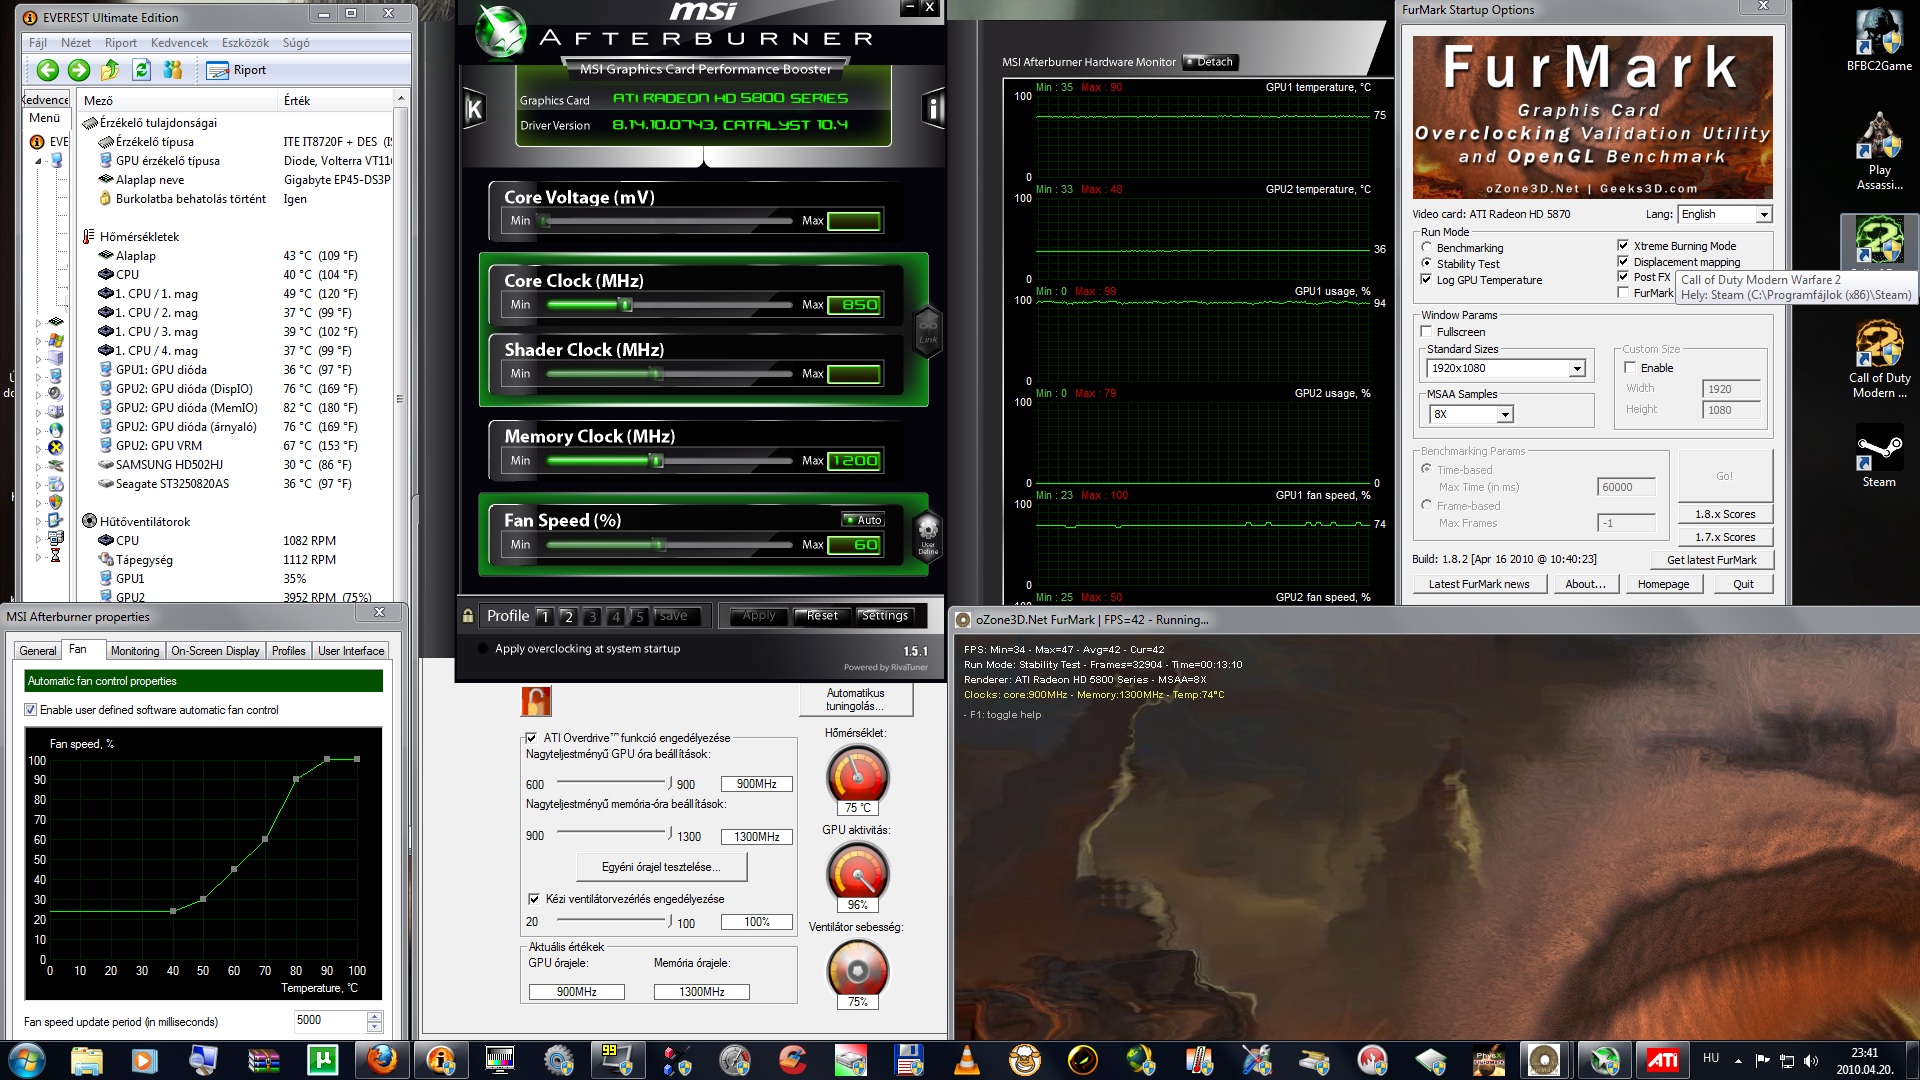
Task: Click Reset button in Afterburner
Action: point(822,616)
